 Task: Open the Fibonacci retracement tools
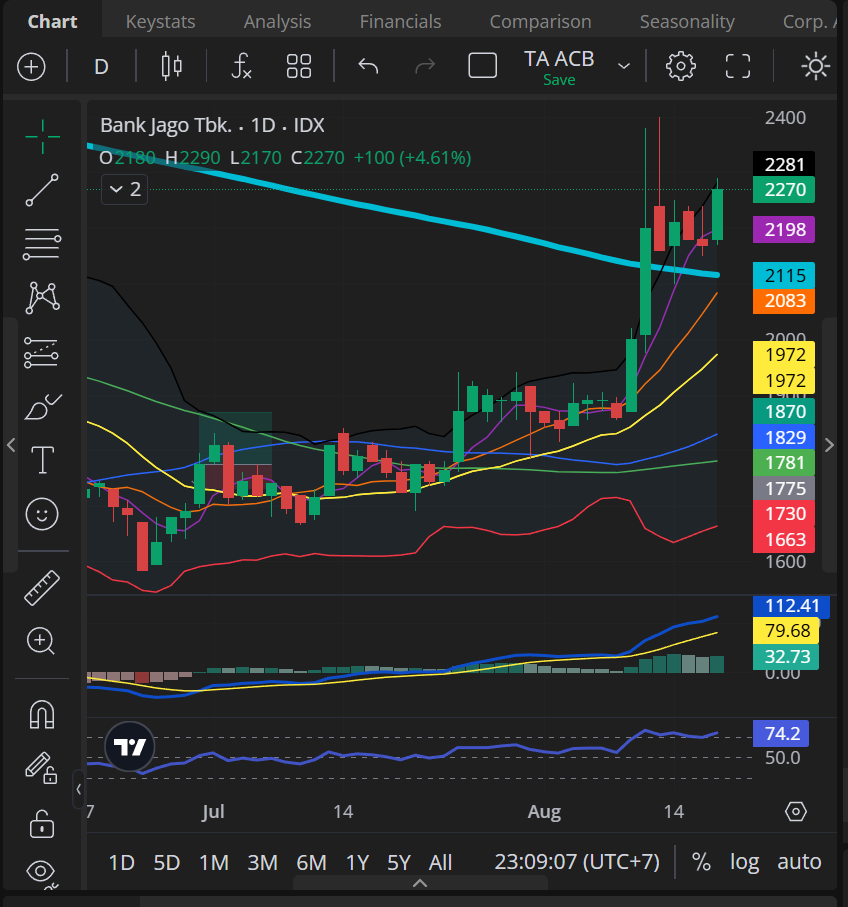tap(42, 244)
